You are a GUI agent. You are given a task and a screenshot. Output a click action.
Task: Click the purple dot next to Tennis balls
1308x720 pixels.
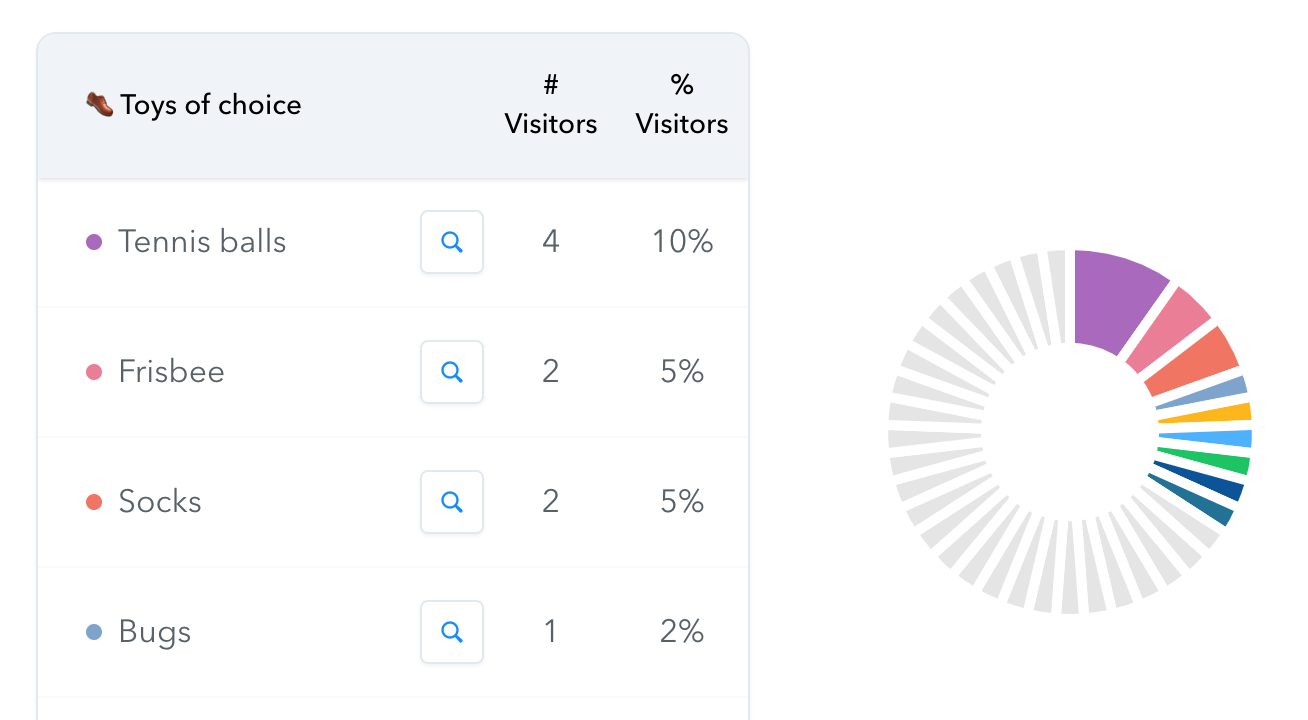pos(94,242)
